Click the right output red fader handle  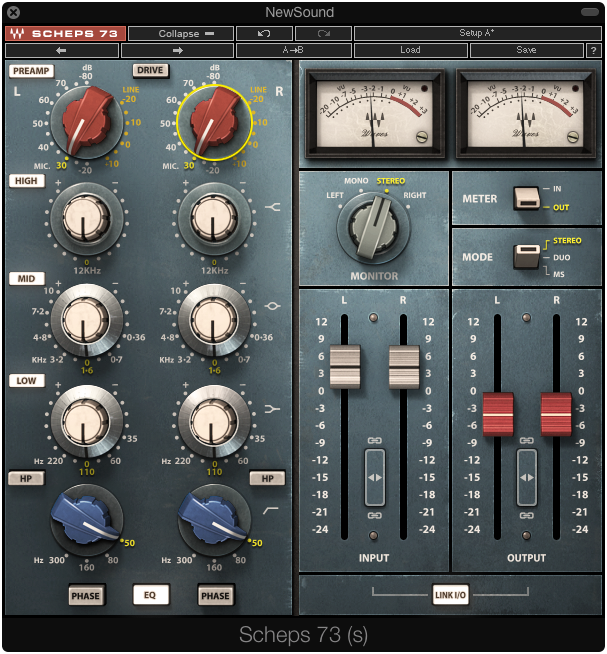point(557,414)
